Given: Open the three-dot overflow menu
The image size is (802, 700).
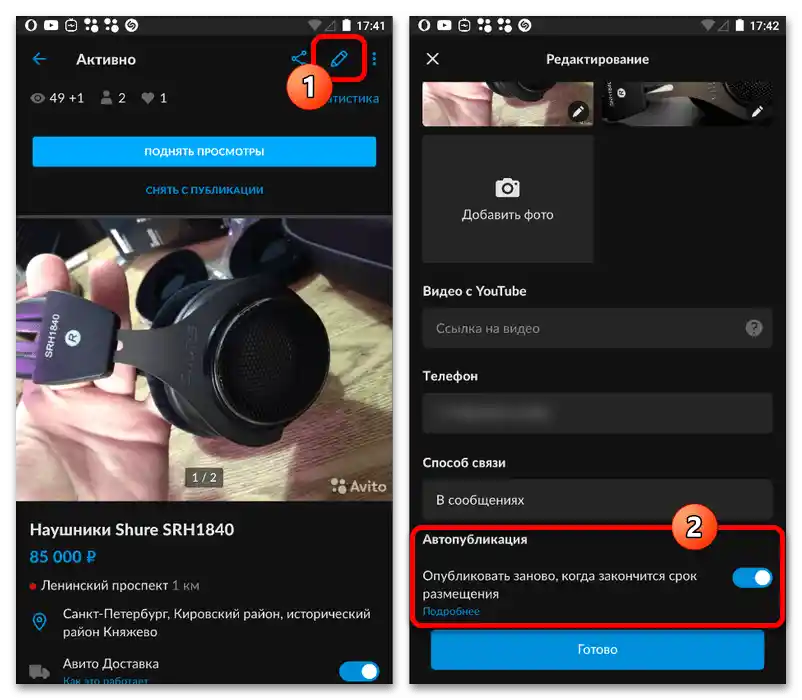Looking at the screenshot, I should [374, 59].
